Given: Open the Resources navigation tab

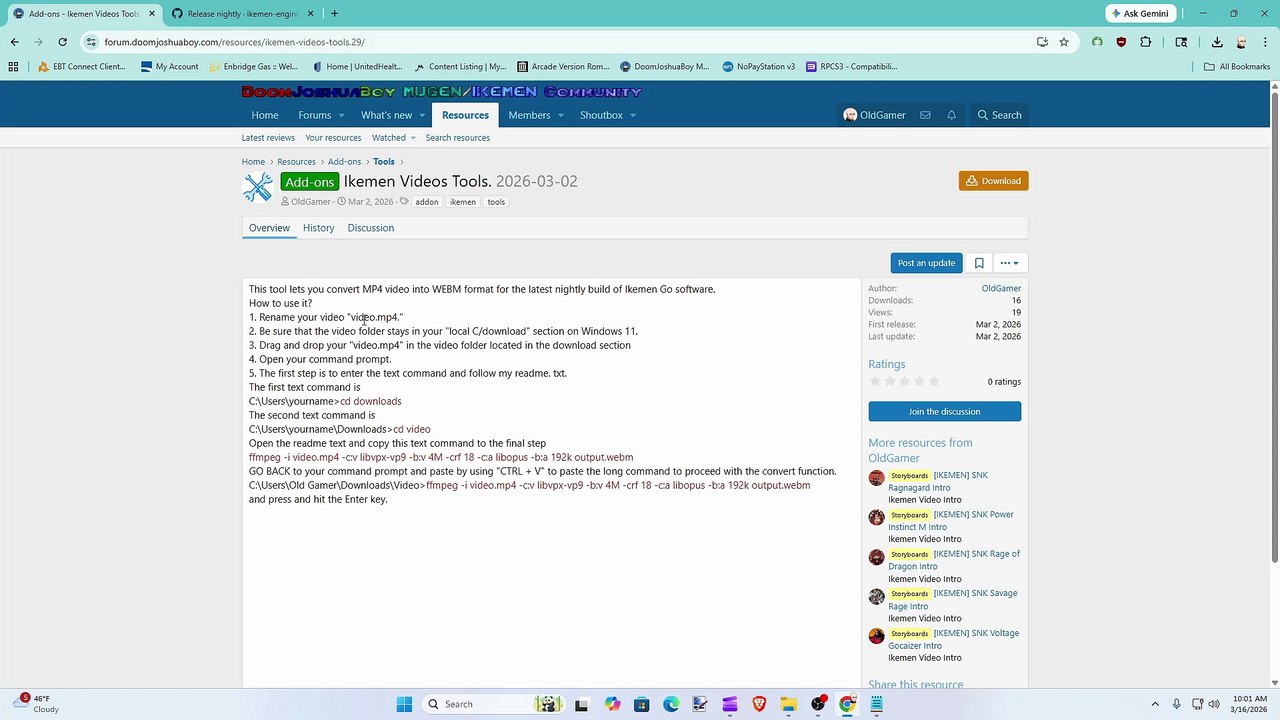Looking at the screenshot, I should 465,115.
